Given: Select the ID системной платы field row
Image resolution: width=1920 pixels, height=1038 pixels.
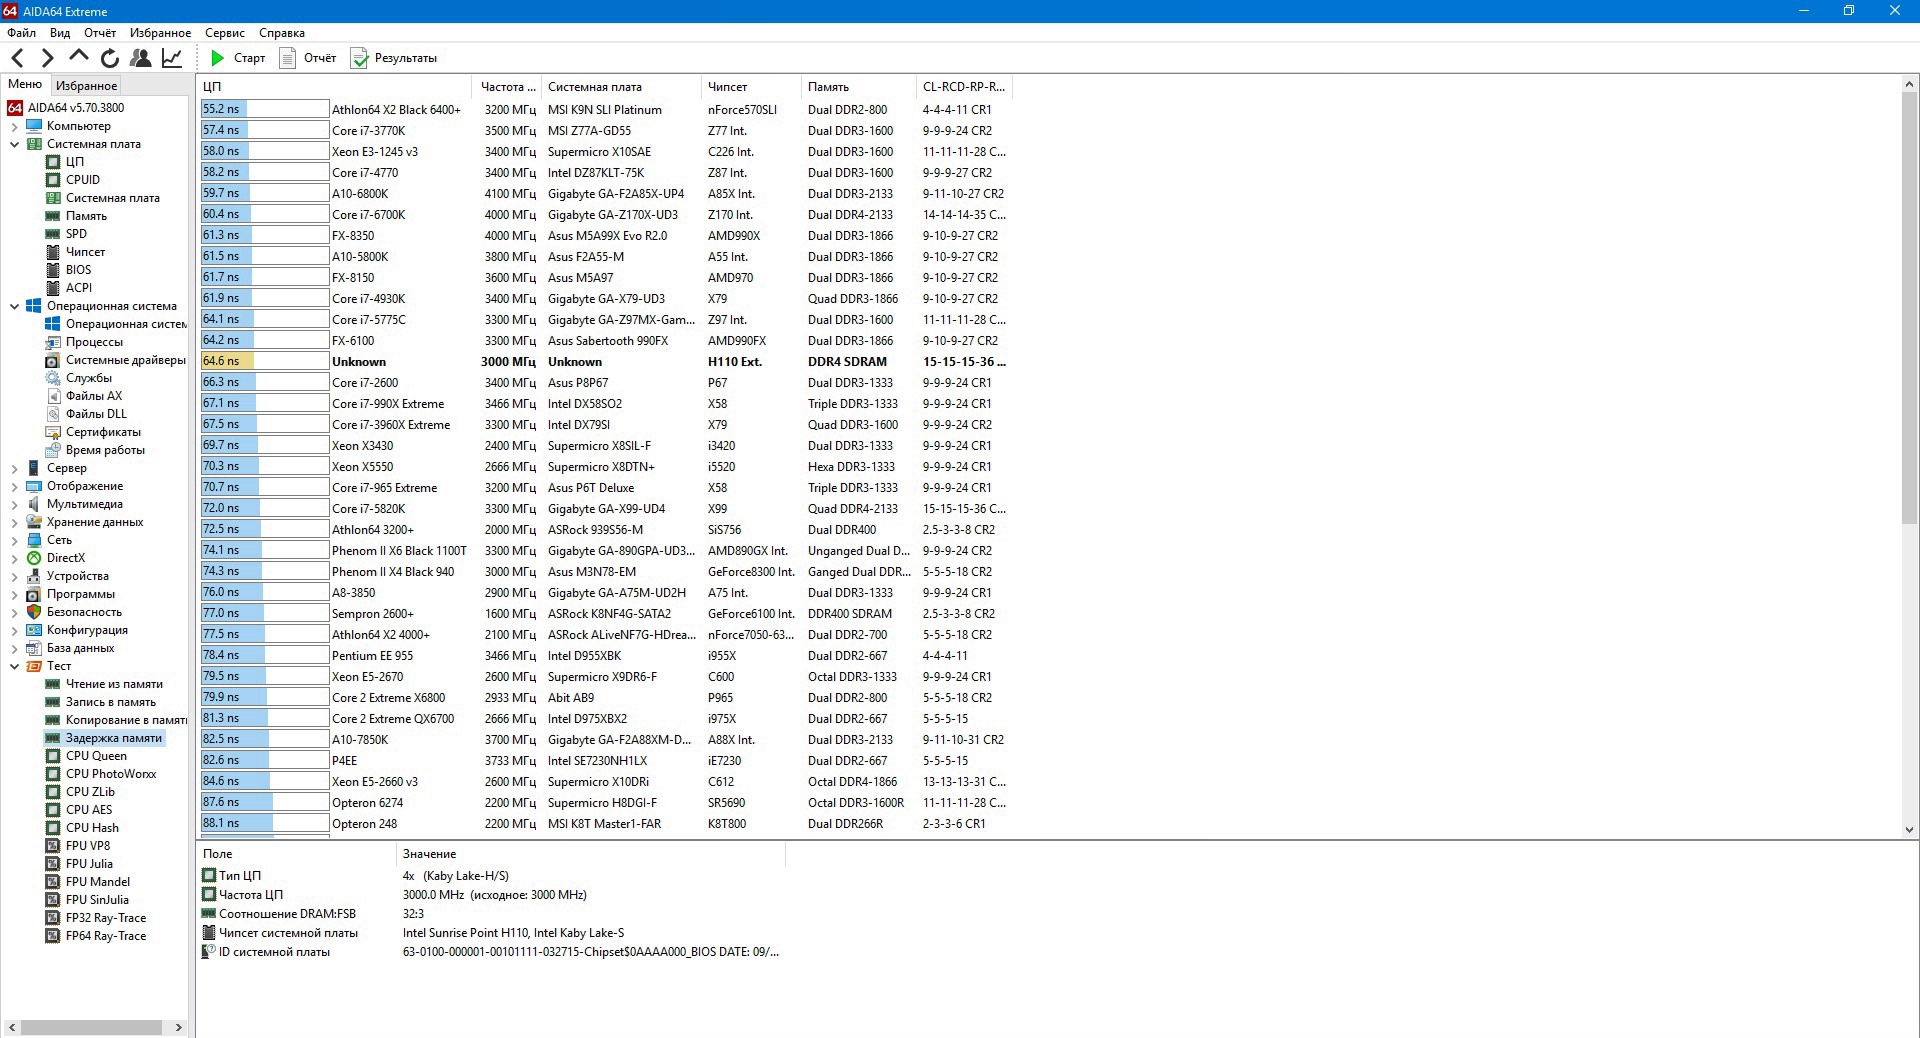Looking at the screenshot, I should [x=490, y=952].
